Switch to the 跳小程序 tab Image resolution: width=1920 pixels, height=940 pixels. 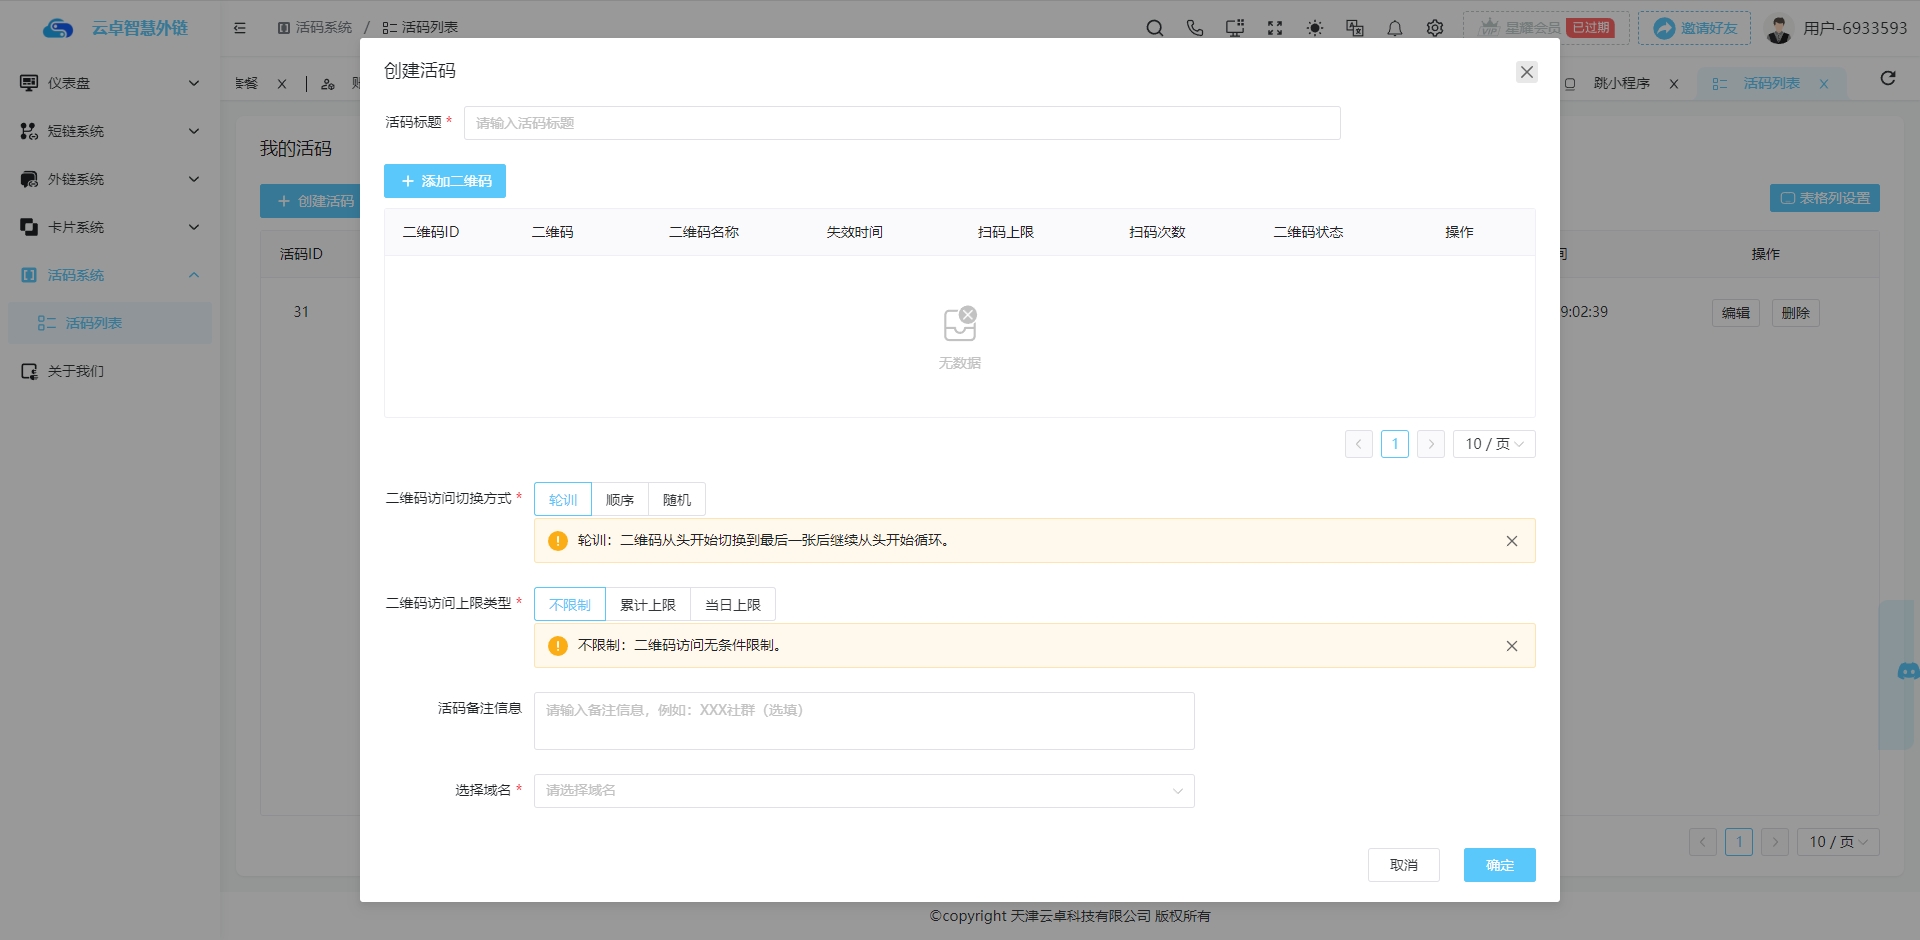pyautogui.click(x=1621, y=83)
